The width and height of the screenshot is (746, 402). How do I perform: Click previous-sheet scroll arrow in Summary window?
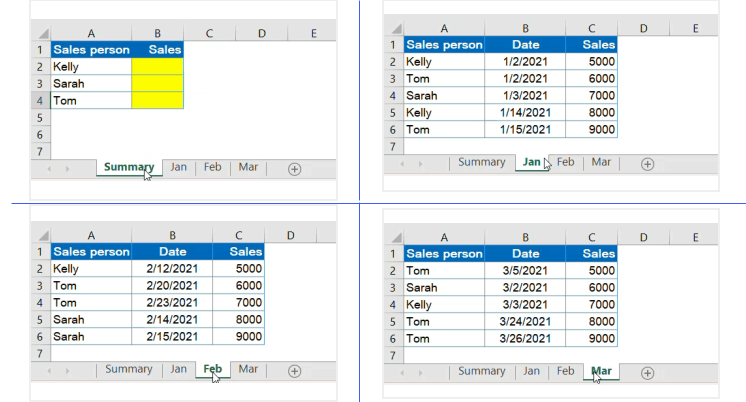click(49, 169)
